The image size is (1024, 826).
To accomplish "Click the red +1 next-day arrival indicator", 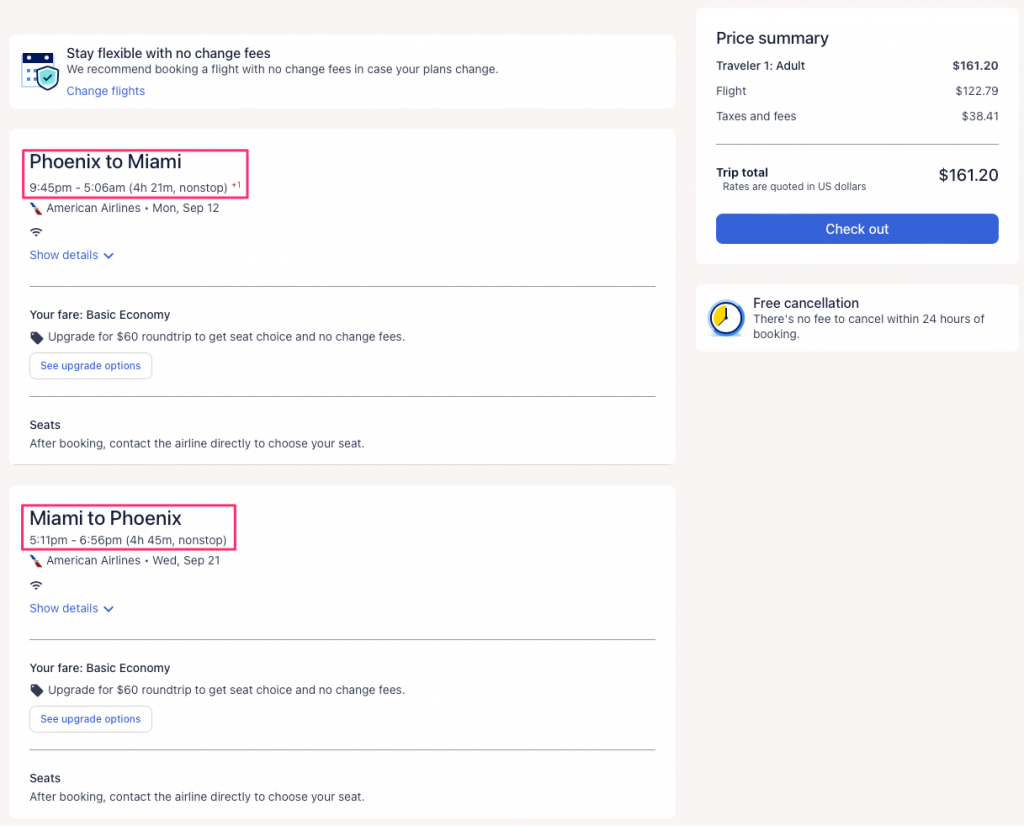I will point(236,185).
